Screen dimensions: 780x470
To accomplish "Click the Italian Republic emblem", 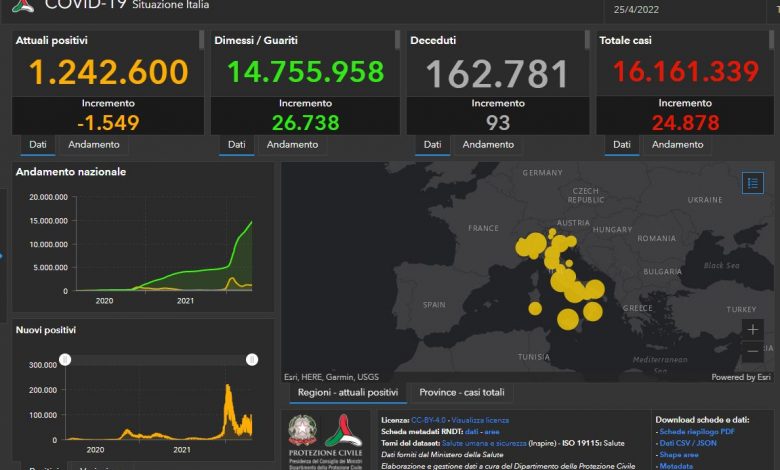I will [301, 430].
